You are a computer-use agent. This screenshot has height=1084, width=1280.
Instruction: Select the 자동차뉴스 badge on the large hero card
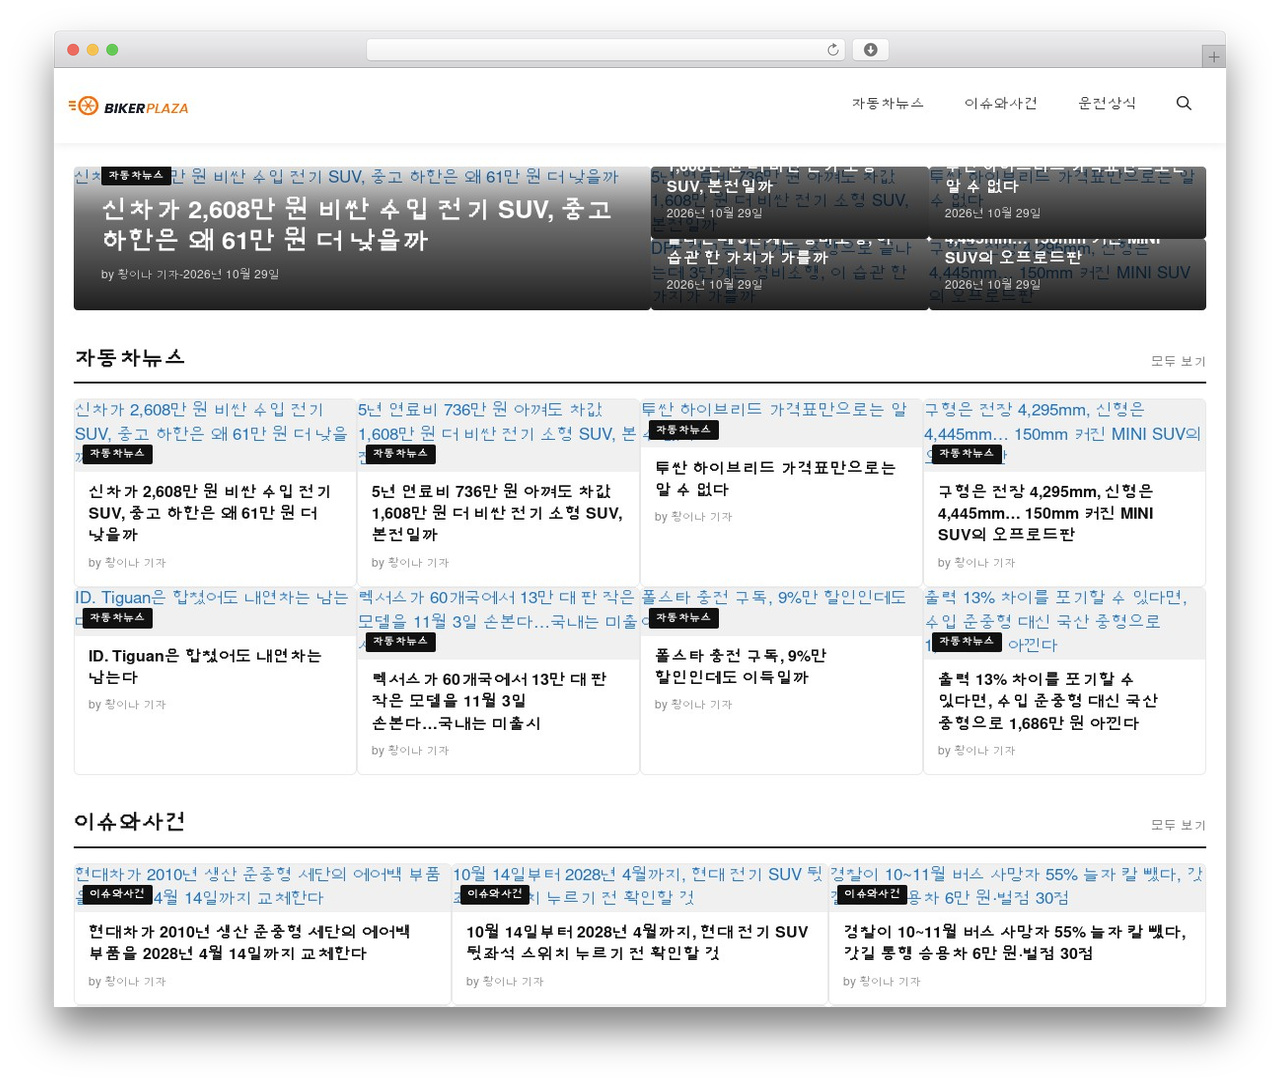click(136, 175)
